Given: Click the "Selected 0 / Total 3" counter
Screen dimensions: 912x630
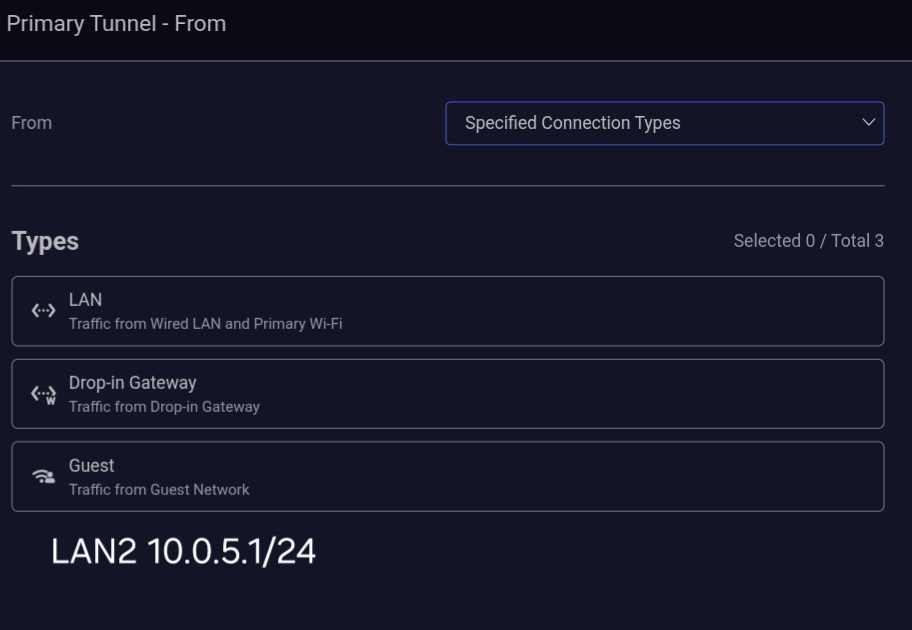Looking at the screenshot, I should (x=808, y=241).
